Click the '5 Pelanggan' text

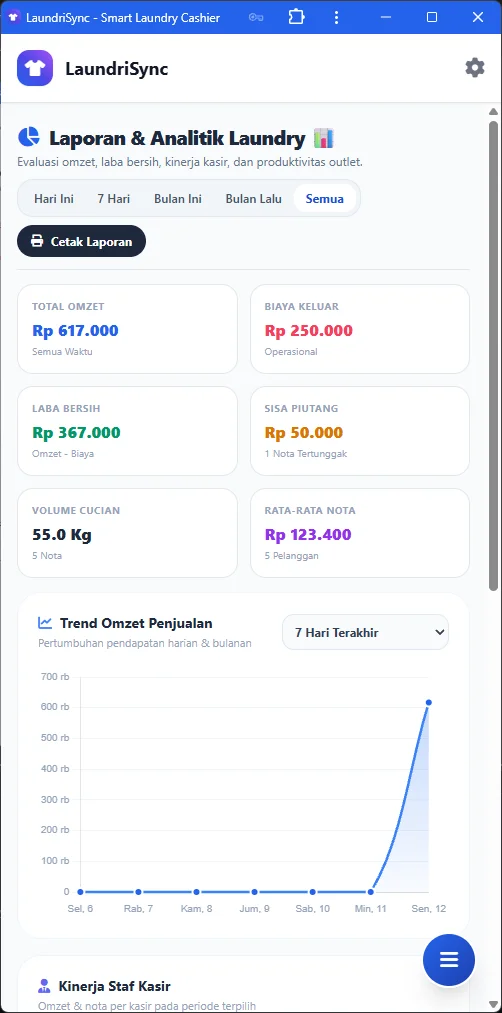(291, 556)
